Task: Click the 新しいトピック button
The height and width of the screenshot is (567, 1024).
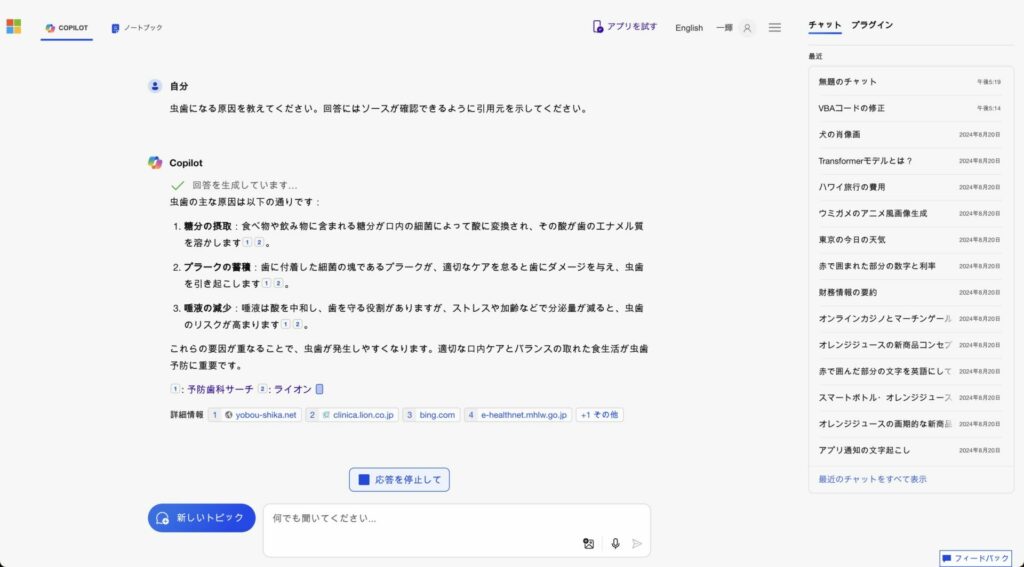Action: [201, 518]
